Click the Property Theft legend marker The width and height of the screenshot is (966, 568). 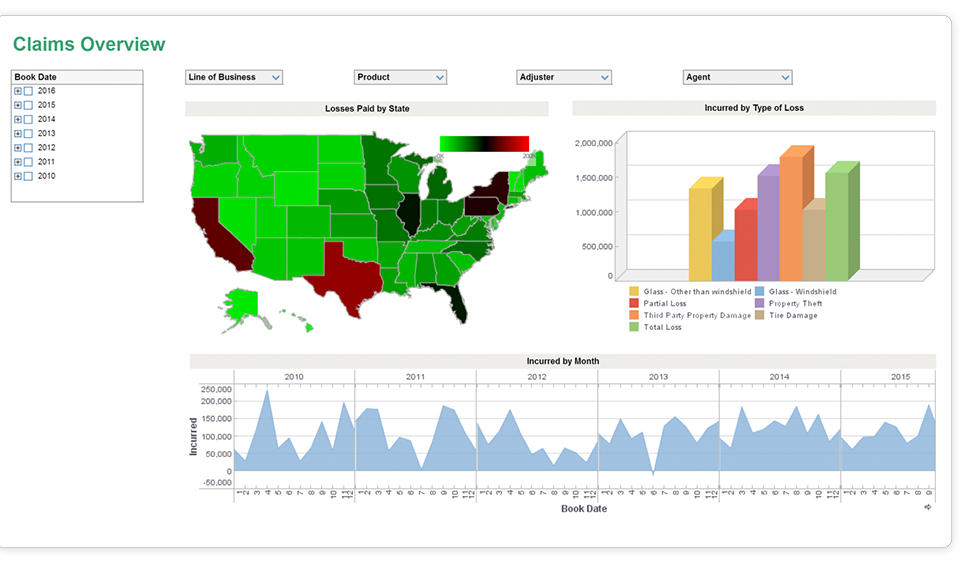pyautogui.click(x=760, y=303)
